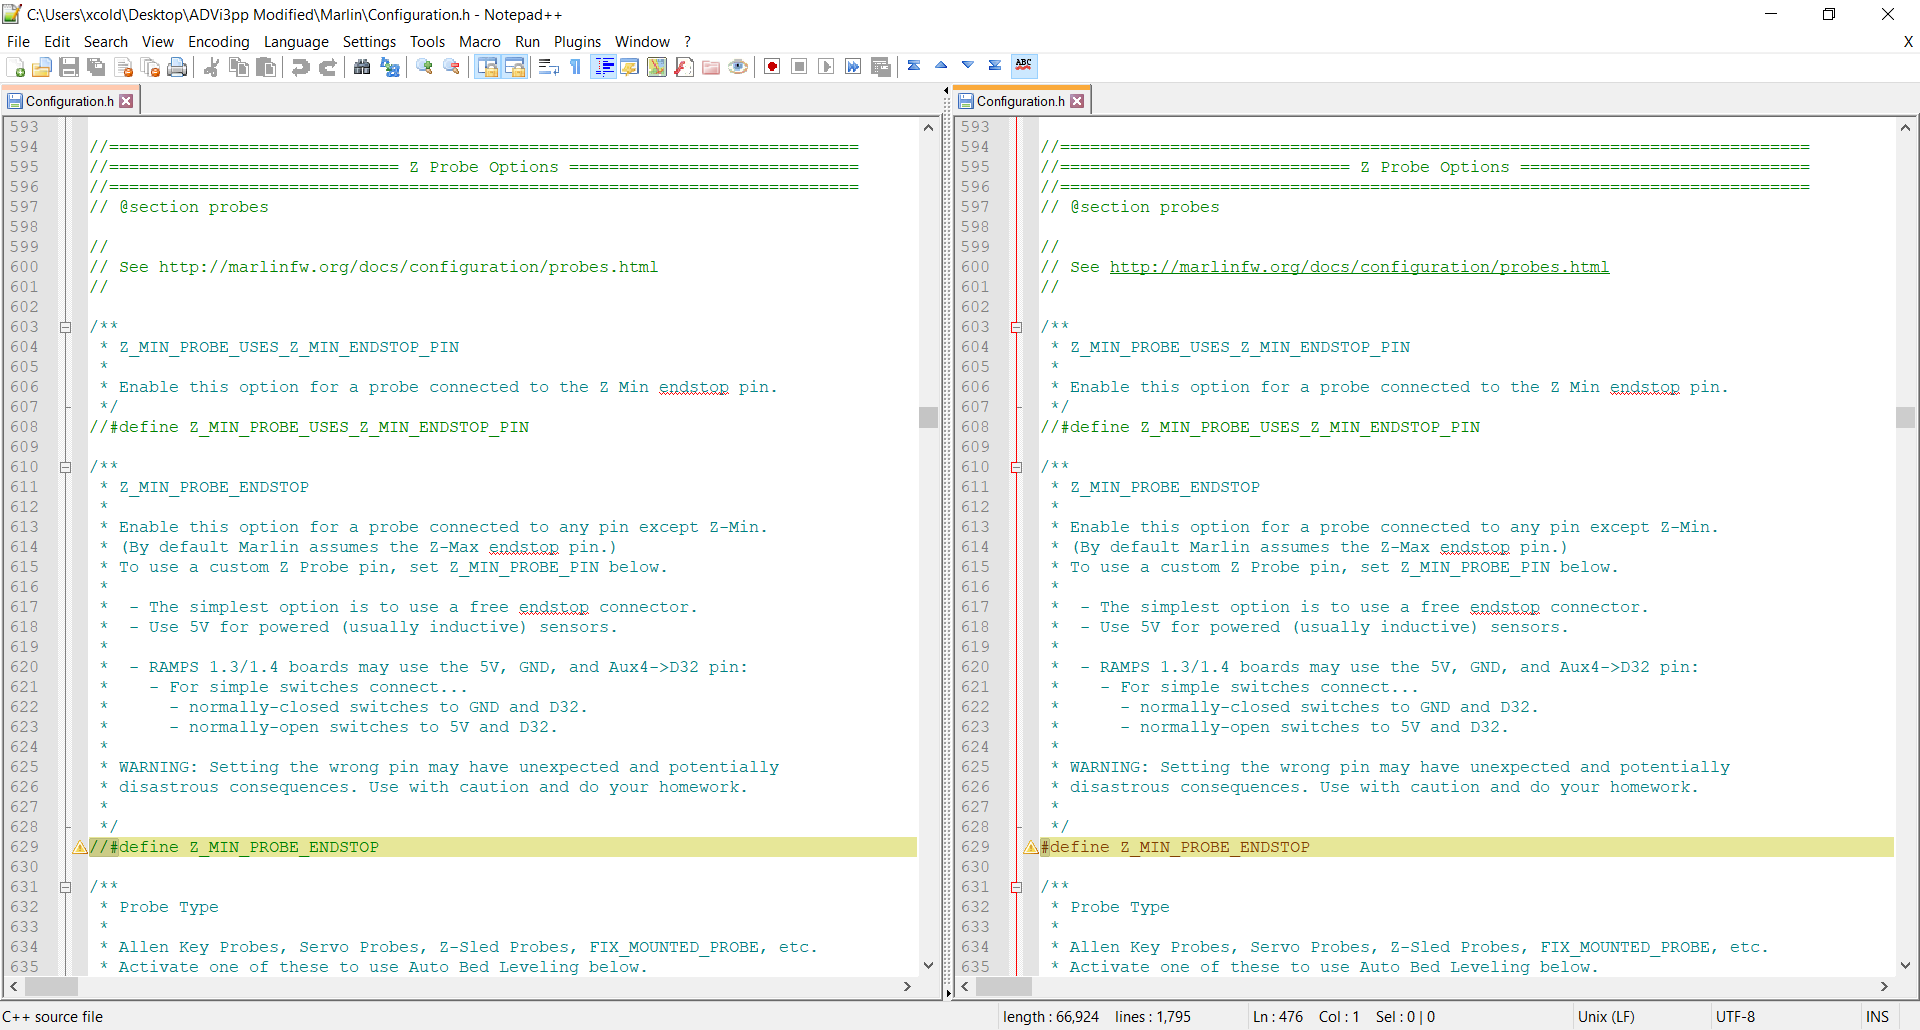Open the Window menu
Viewport: 1920px width, 1030px height.
point(642,41)
